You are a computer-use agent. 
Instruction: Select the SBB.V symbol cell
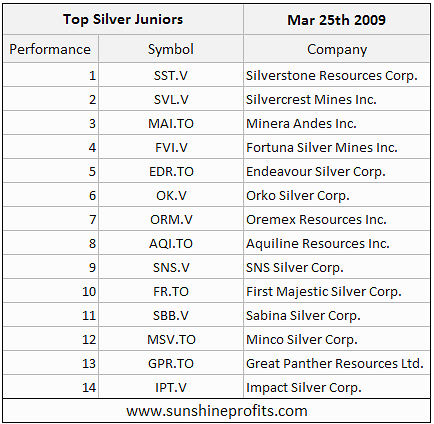point(171,315)
